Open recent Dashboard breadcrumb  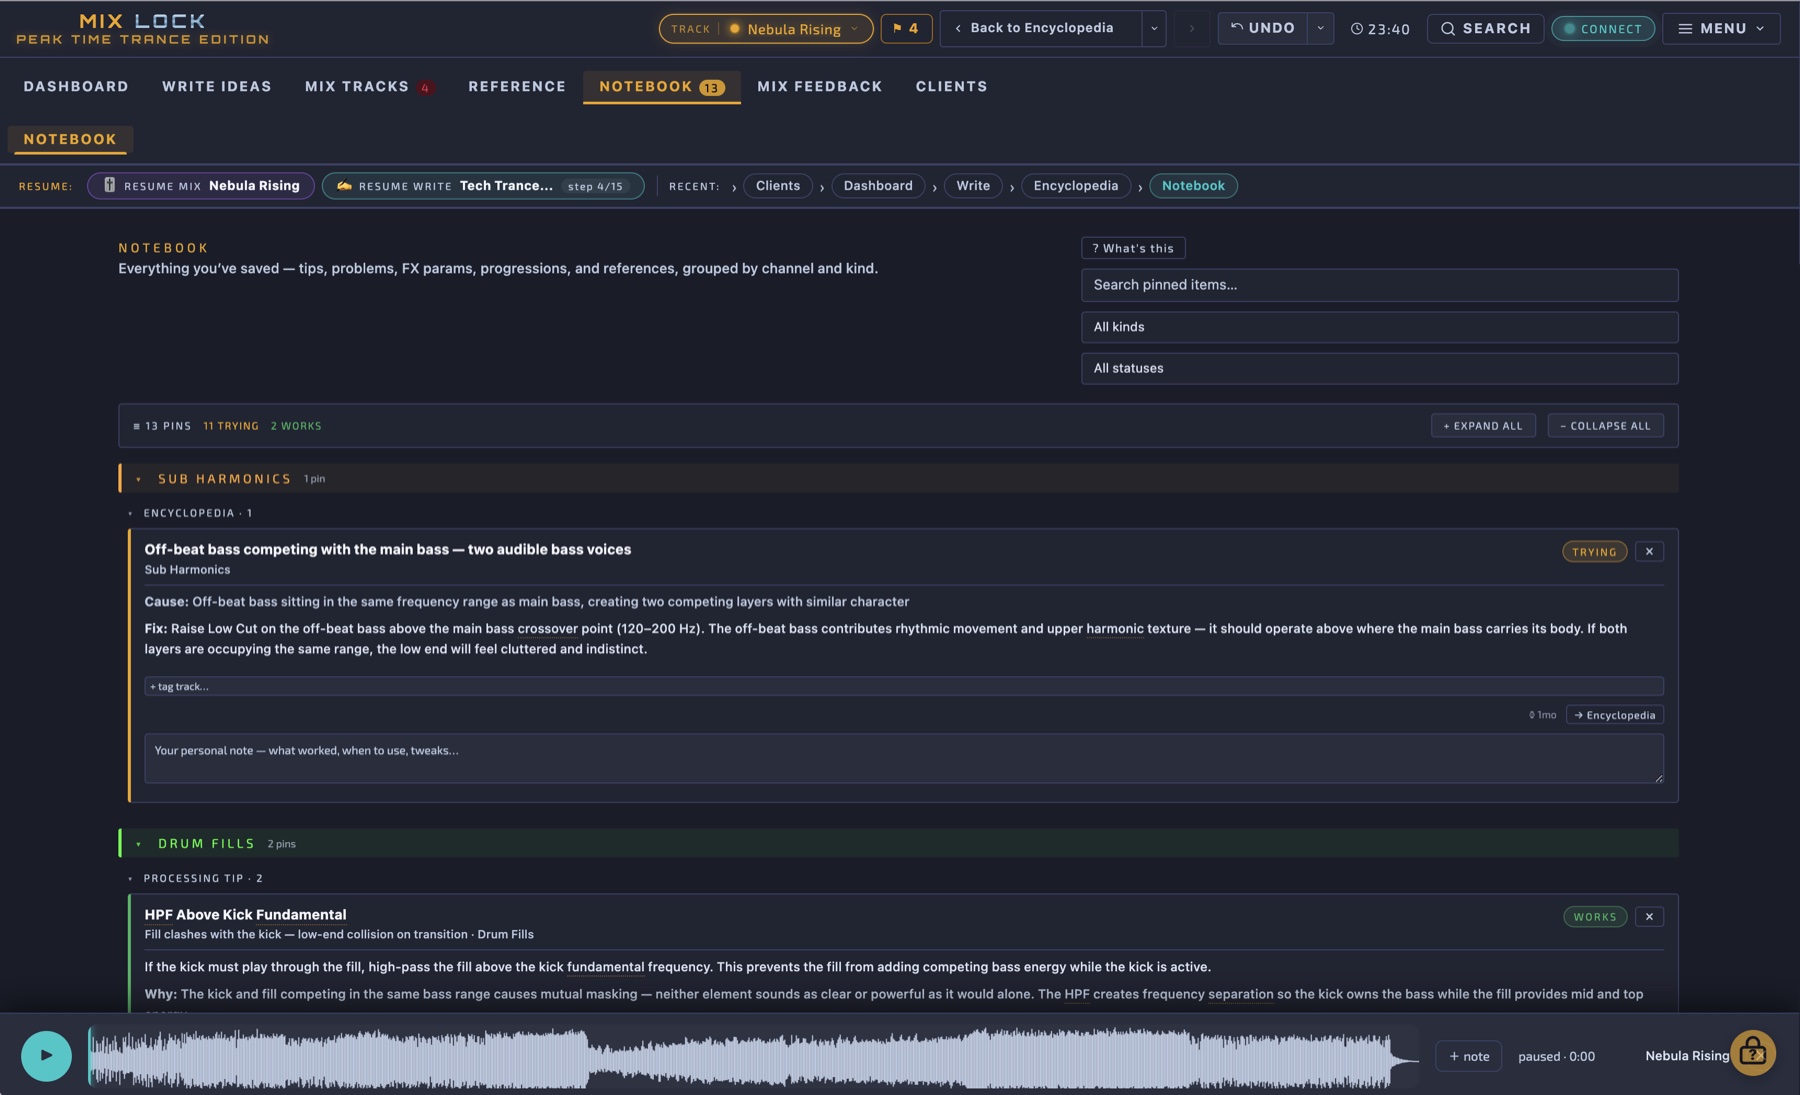(878, 186)
